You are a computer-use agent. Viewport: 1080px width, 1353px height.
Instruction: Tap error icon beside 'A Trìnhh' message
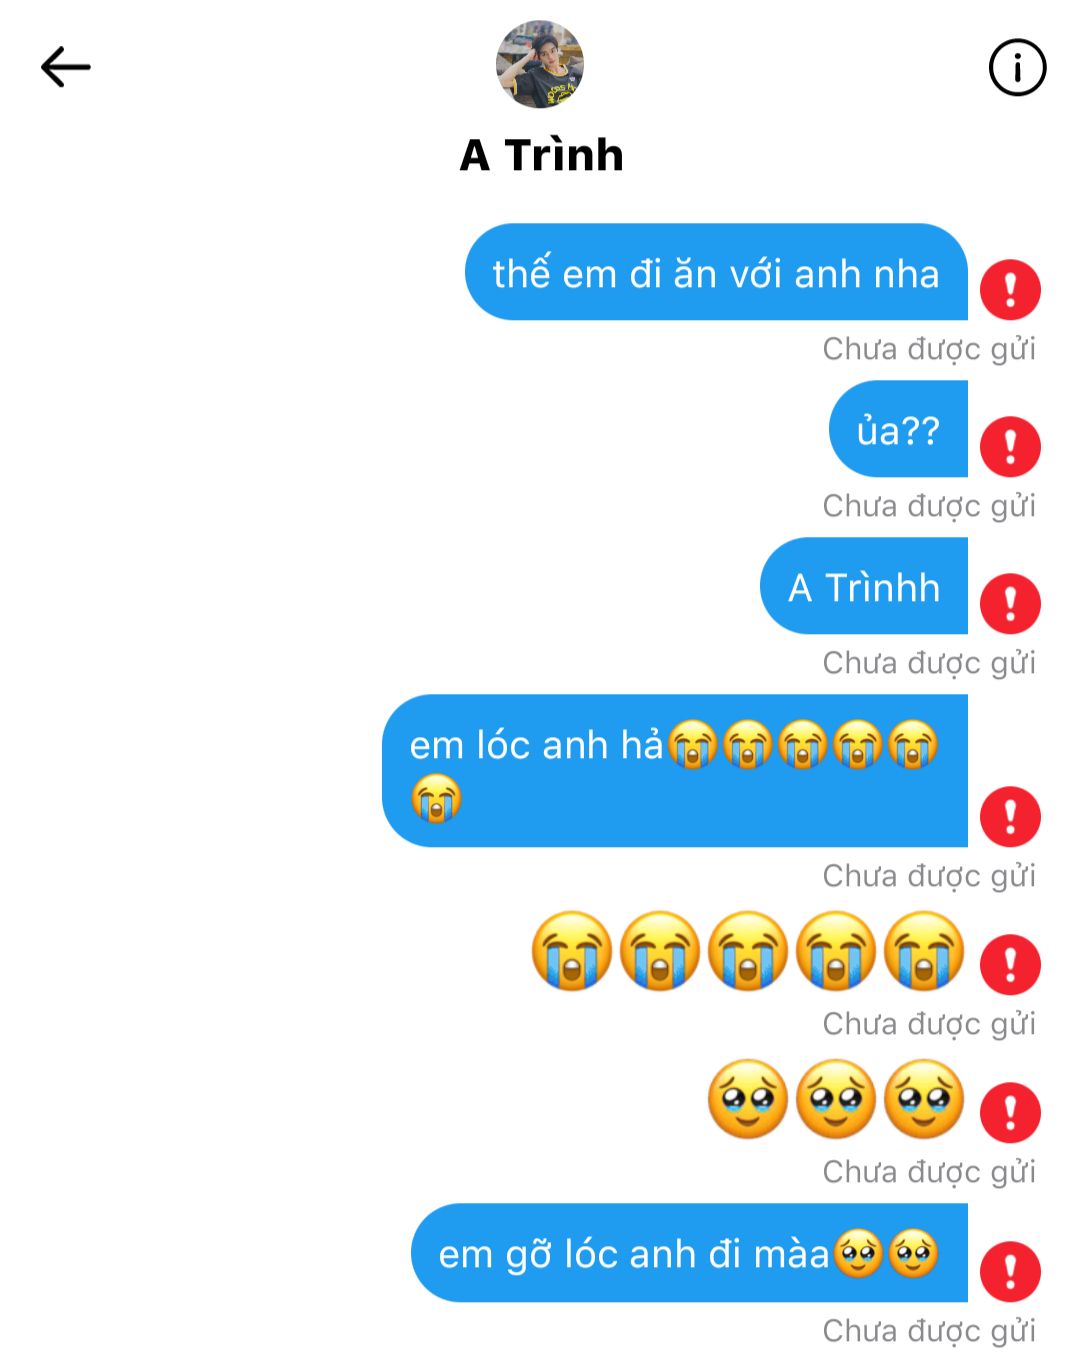1010,604
